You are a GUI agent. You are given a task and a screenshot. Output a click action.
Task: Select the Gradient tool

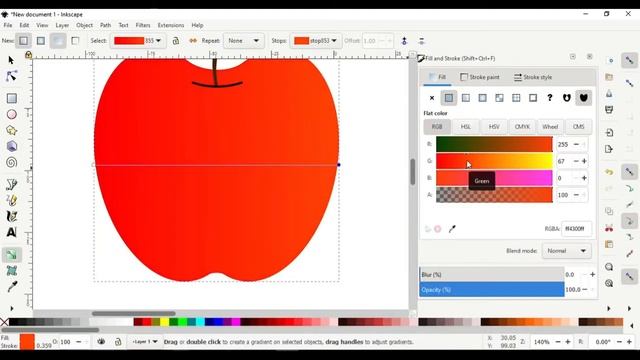pyautogui.click(x=11, y=255)
